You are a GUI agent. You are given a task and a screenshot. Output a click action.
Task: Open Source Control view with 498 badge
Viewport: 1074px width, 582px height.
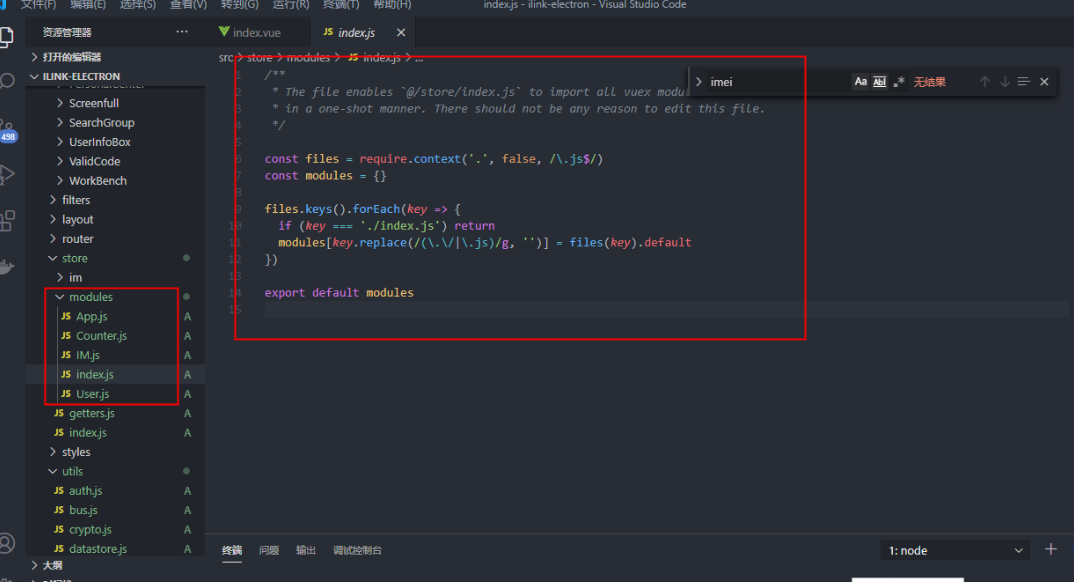[8, 129]
